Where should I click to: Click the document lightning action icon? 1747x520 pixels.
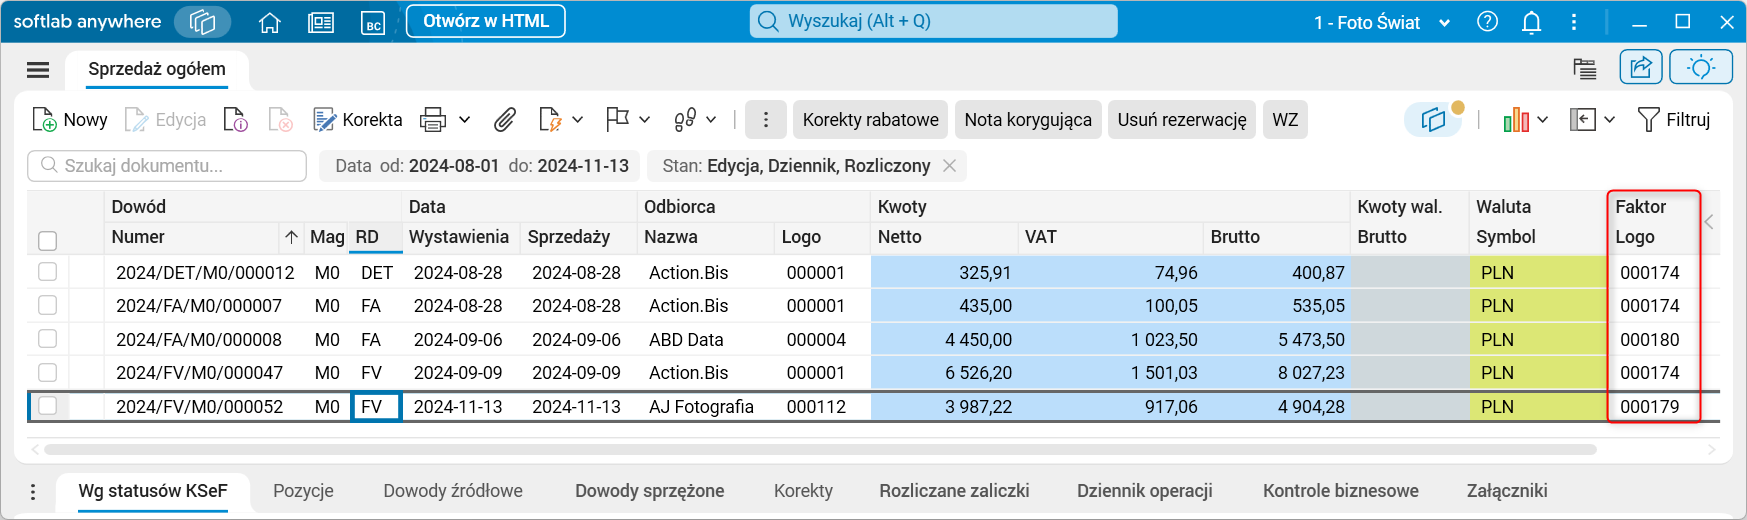pyautogui.click(x=550, y=120)
